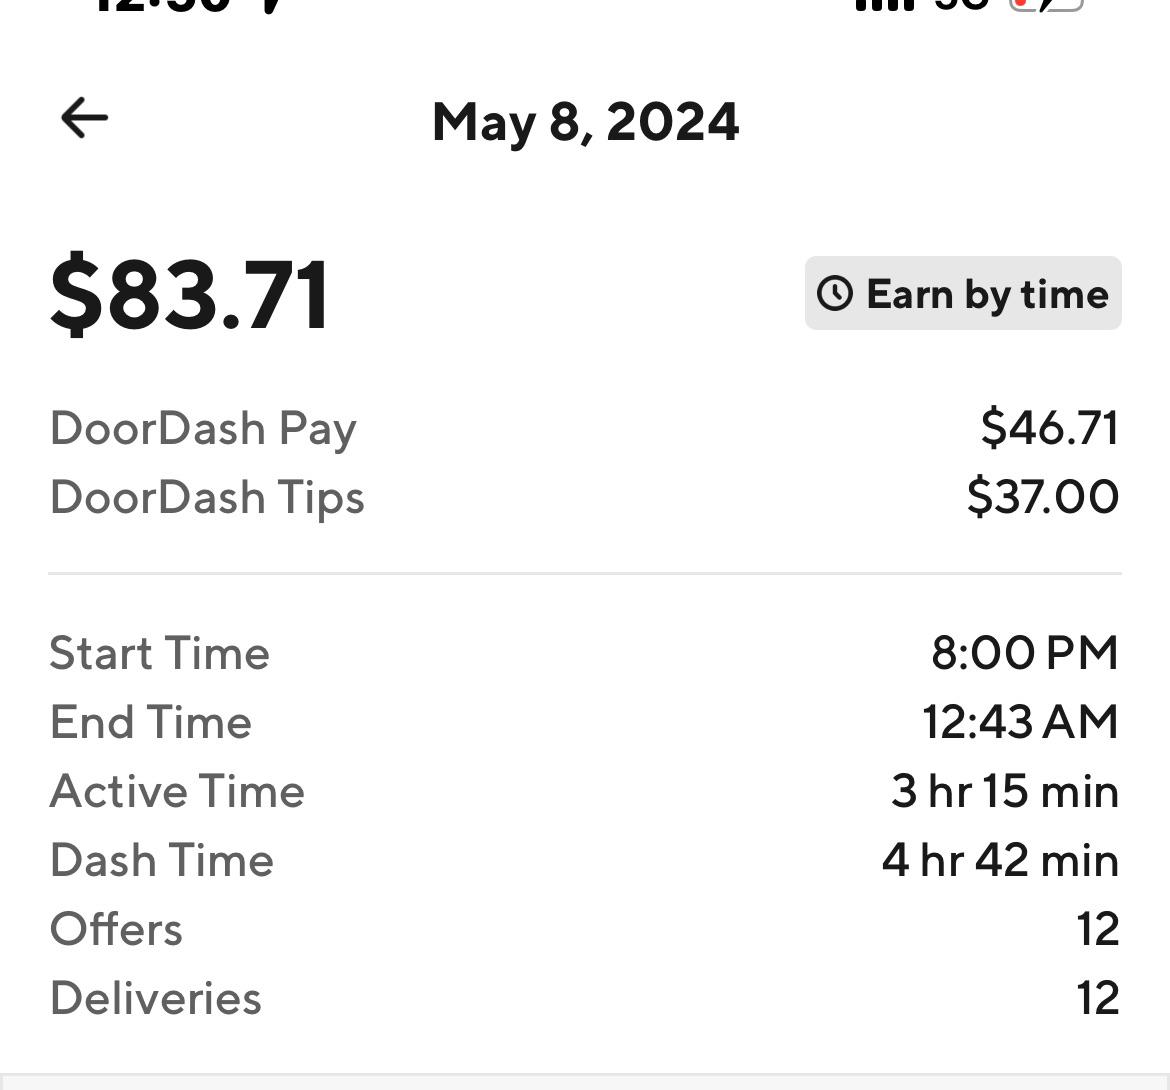The width and height of the screenshot is (1170, 1090).
Task: Tap the clock icon in Earn by time badge
Action: click(833, 293)
